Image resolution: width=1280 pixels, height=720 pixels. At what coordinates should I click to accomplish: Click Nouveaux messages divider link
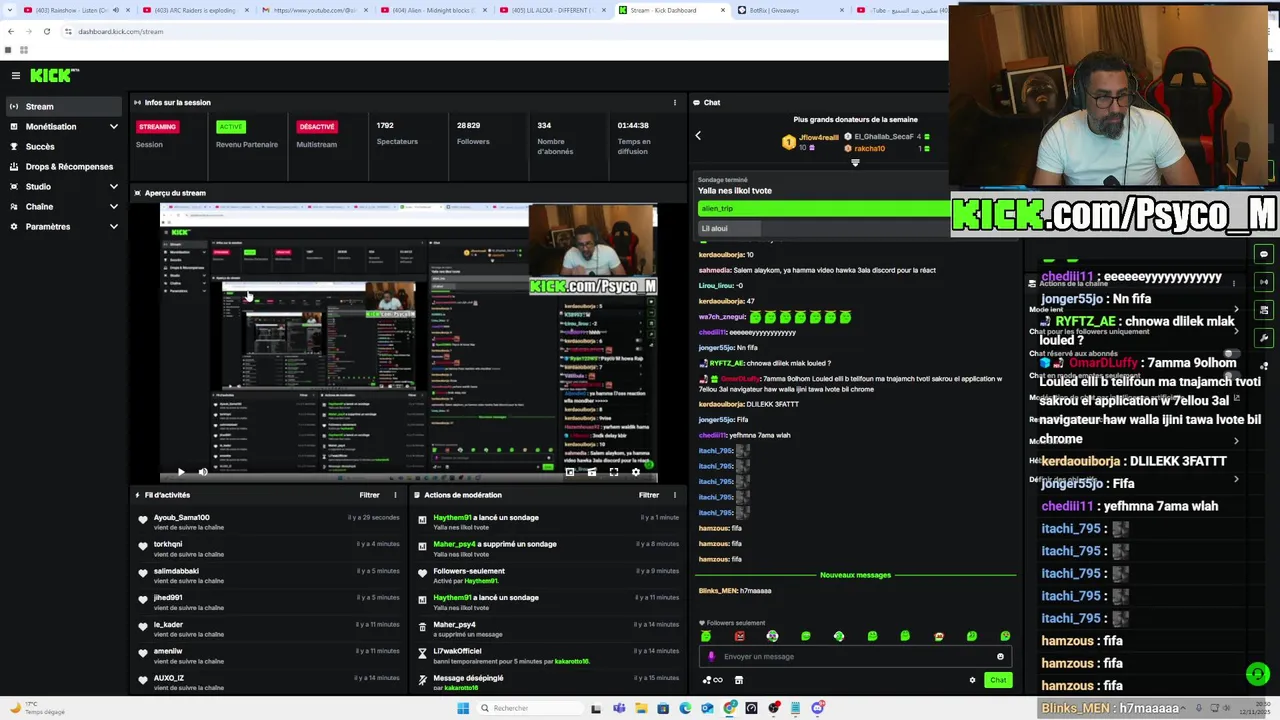tap(855, 575)
